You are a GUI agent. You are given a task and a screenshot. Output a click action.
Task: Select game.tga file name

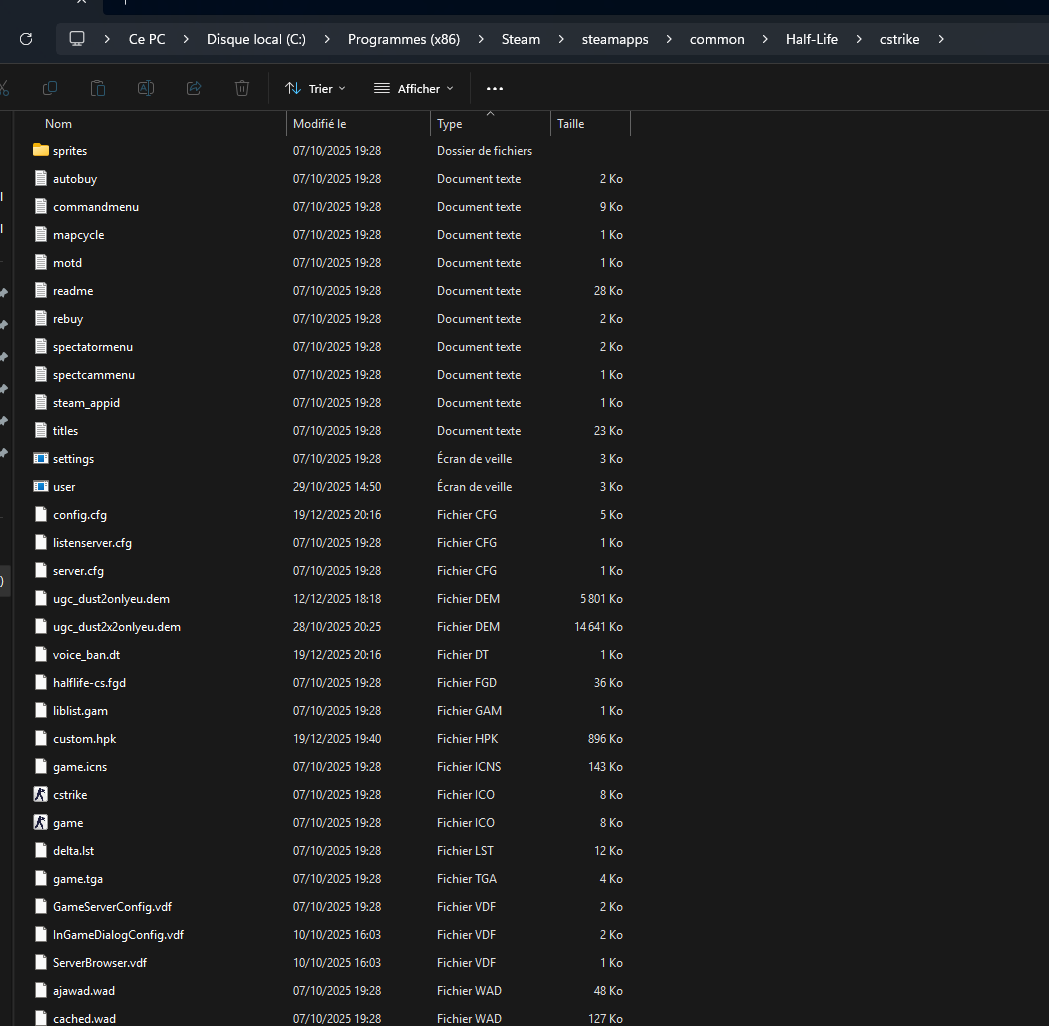(78, 879)
